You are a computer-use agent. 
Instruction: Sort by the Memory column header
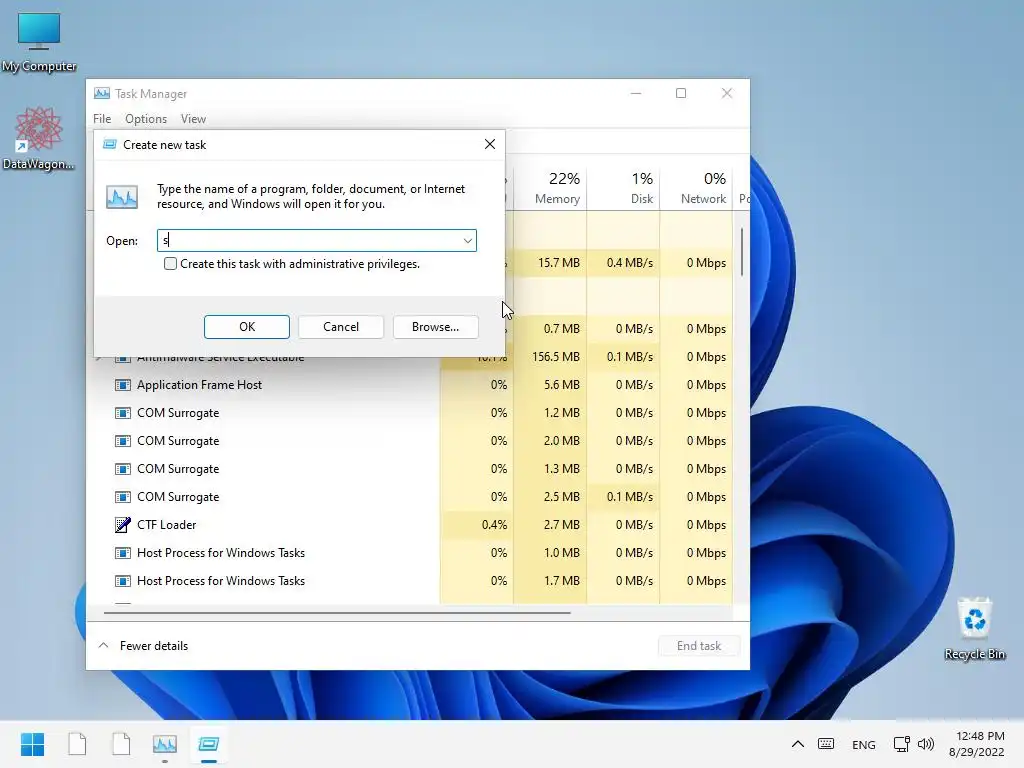pyautogui.click(x=551, y=187)
